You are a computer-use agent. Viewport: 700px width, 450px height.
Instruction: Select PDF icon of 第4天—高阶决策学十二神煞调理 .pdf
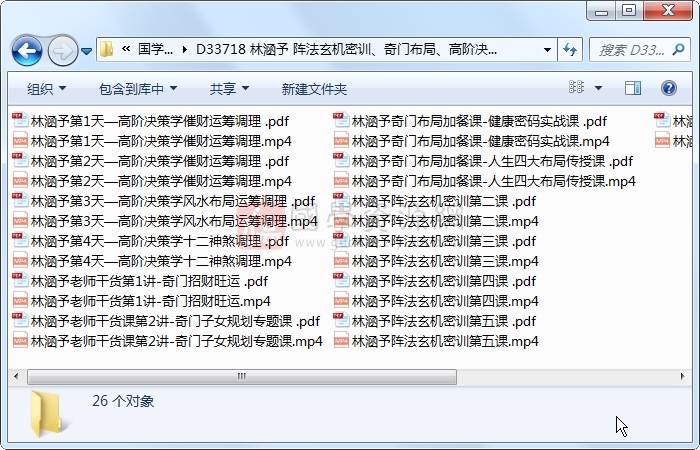click(21, 241)
